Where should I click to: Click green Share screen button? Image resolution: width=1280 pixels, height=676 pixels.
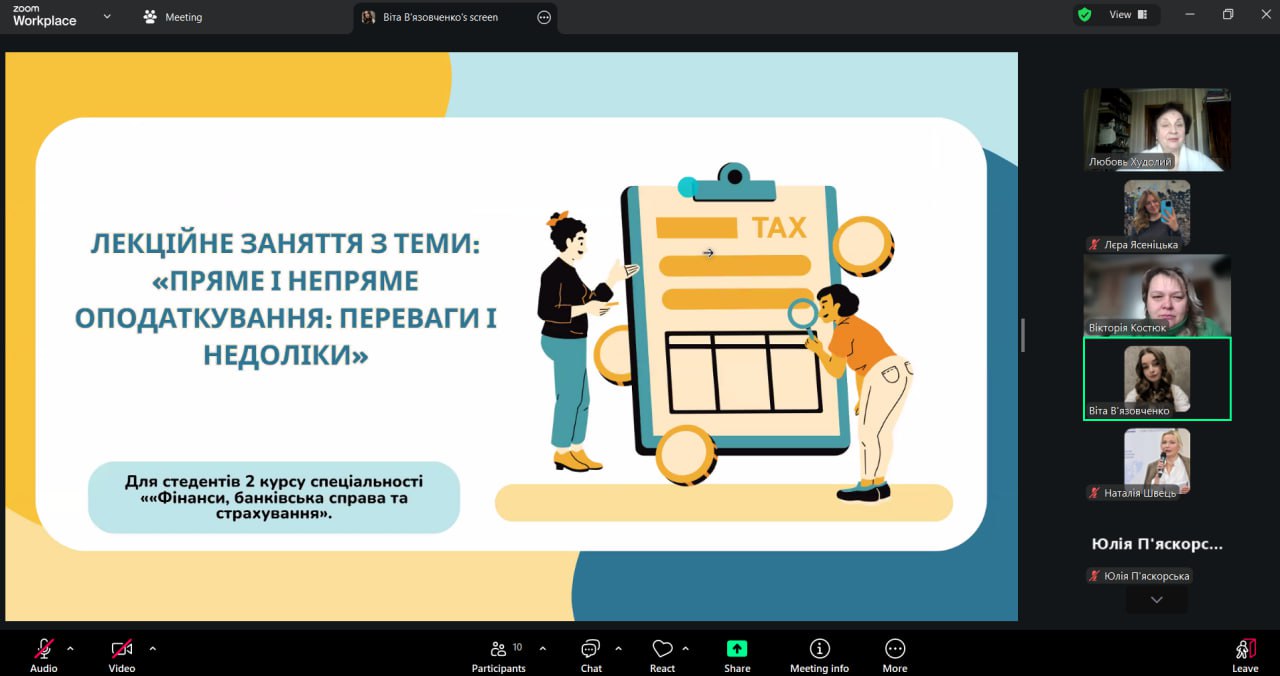click(x=737, y=655)
